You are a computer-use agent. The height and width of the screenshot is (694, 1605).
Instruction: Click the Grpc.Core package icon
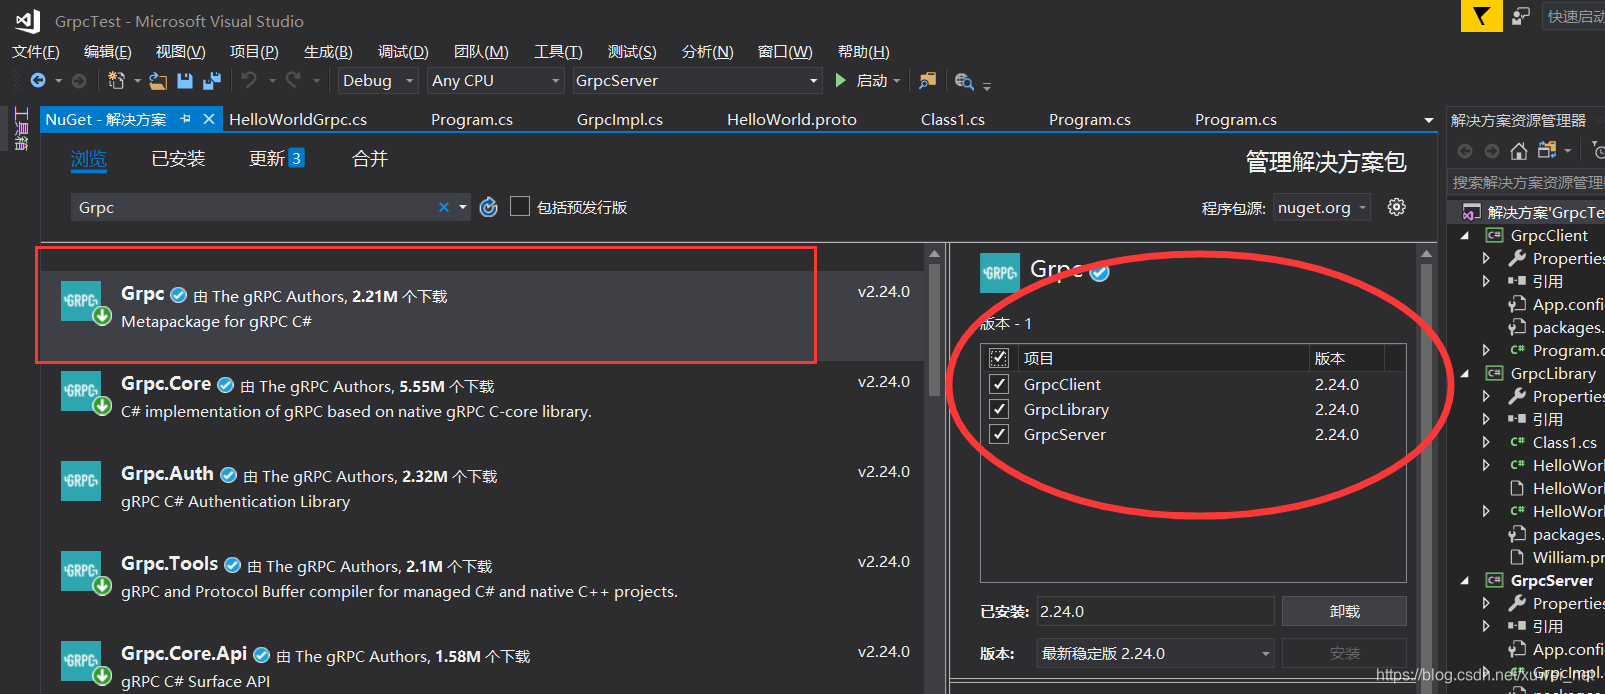(82, 392)
